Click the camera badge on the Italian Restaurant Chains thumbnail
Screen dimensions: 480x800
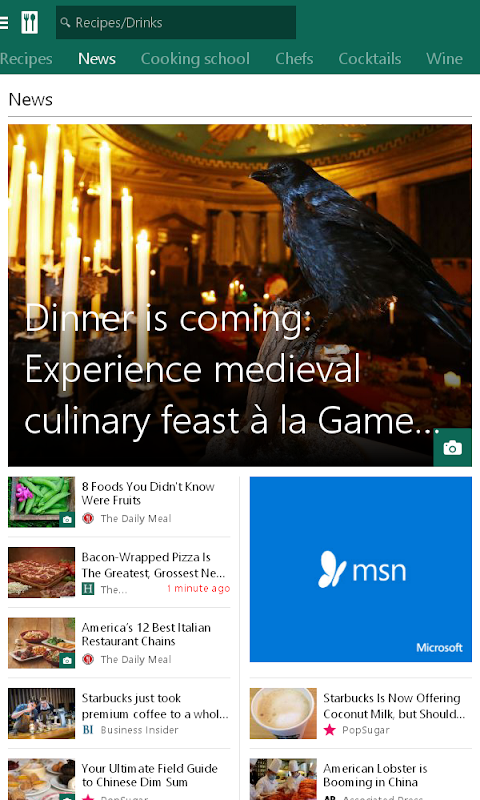[67, 661]
